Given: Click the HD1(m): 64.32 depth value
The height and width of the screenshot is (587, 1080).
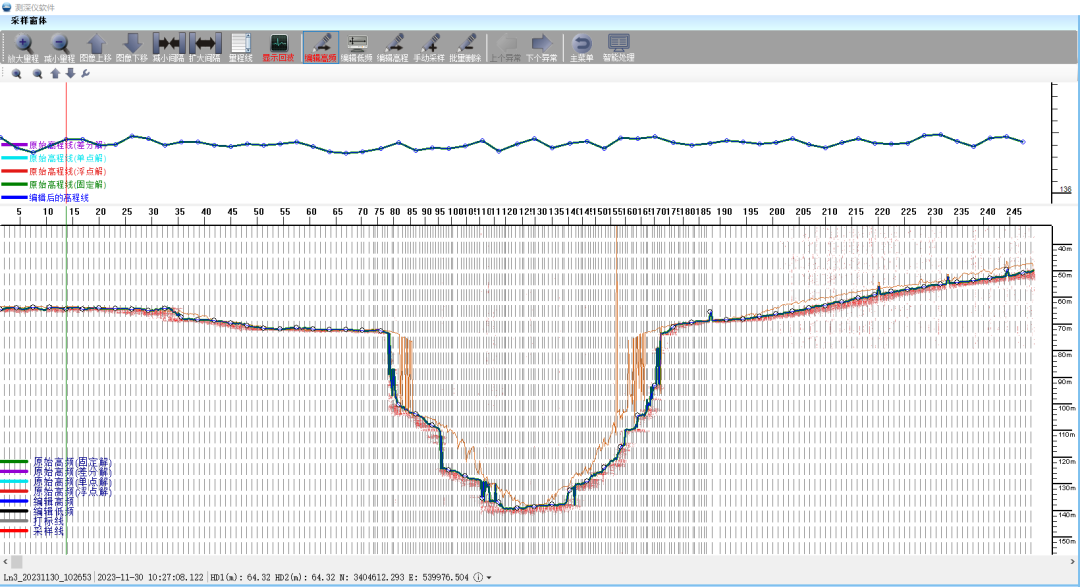Looking at the screenshot, I should tap(240, 577).
